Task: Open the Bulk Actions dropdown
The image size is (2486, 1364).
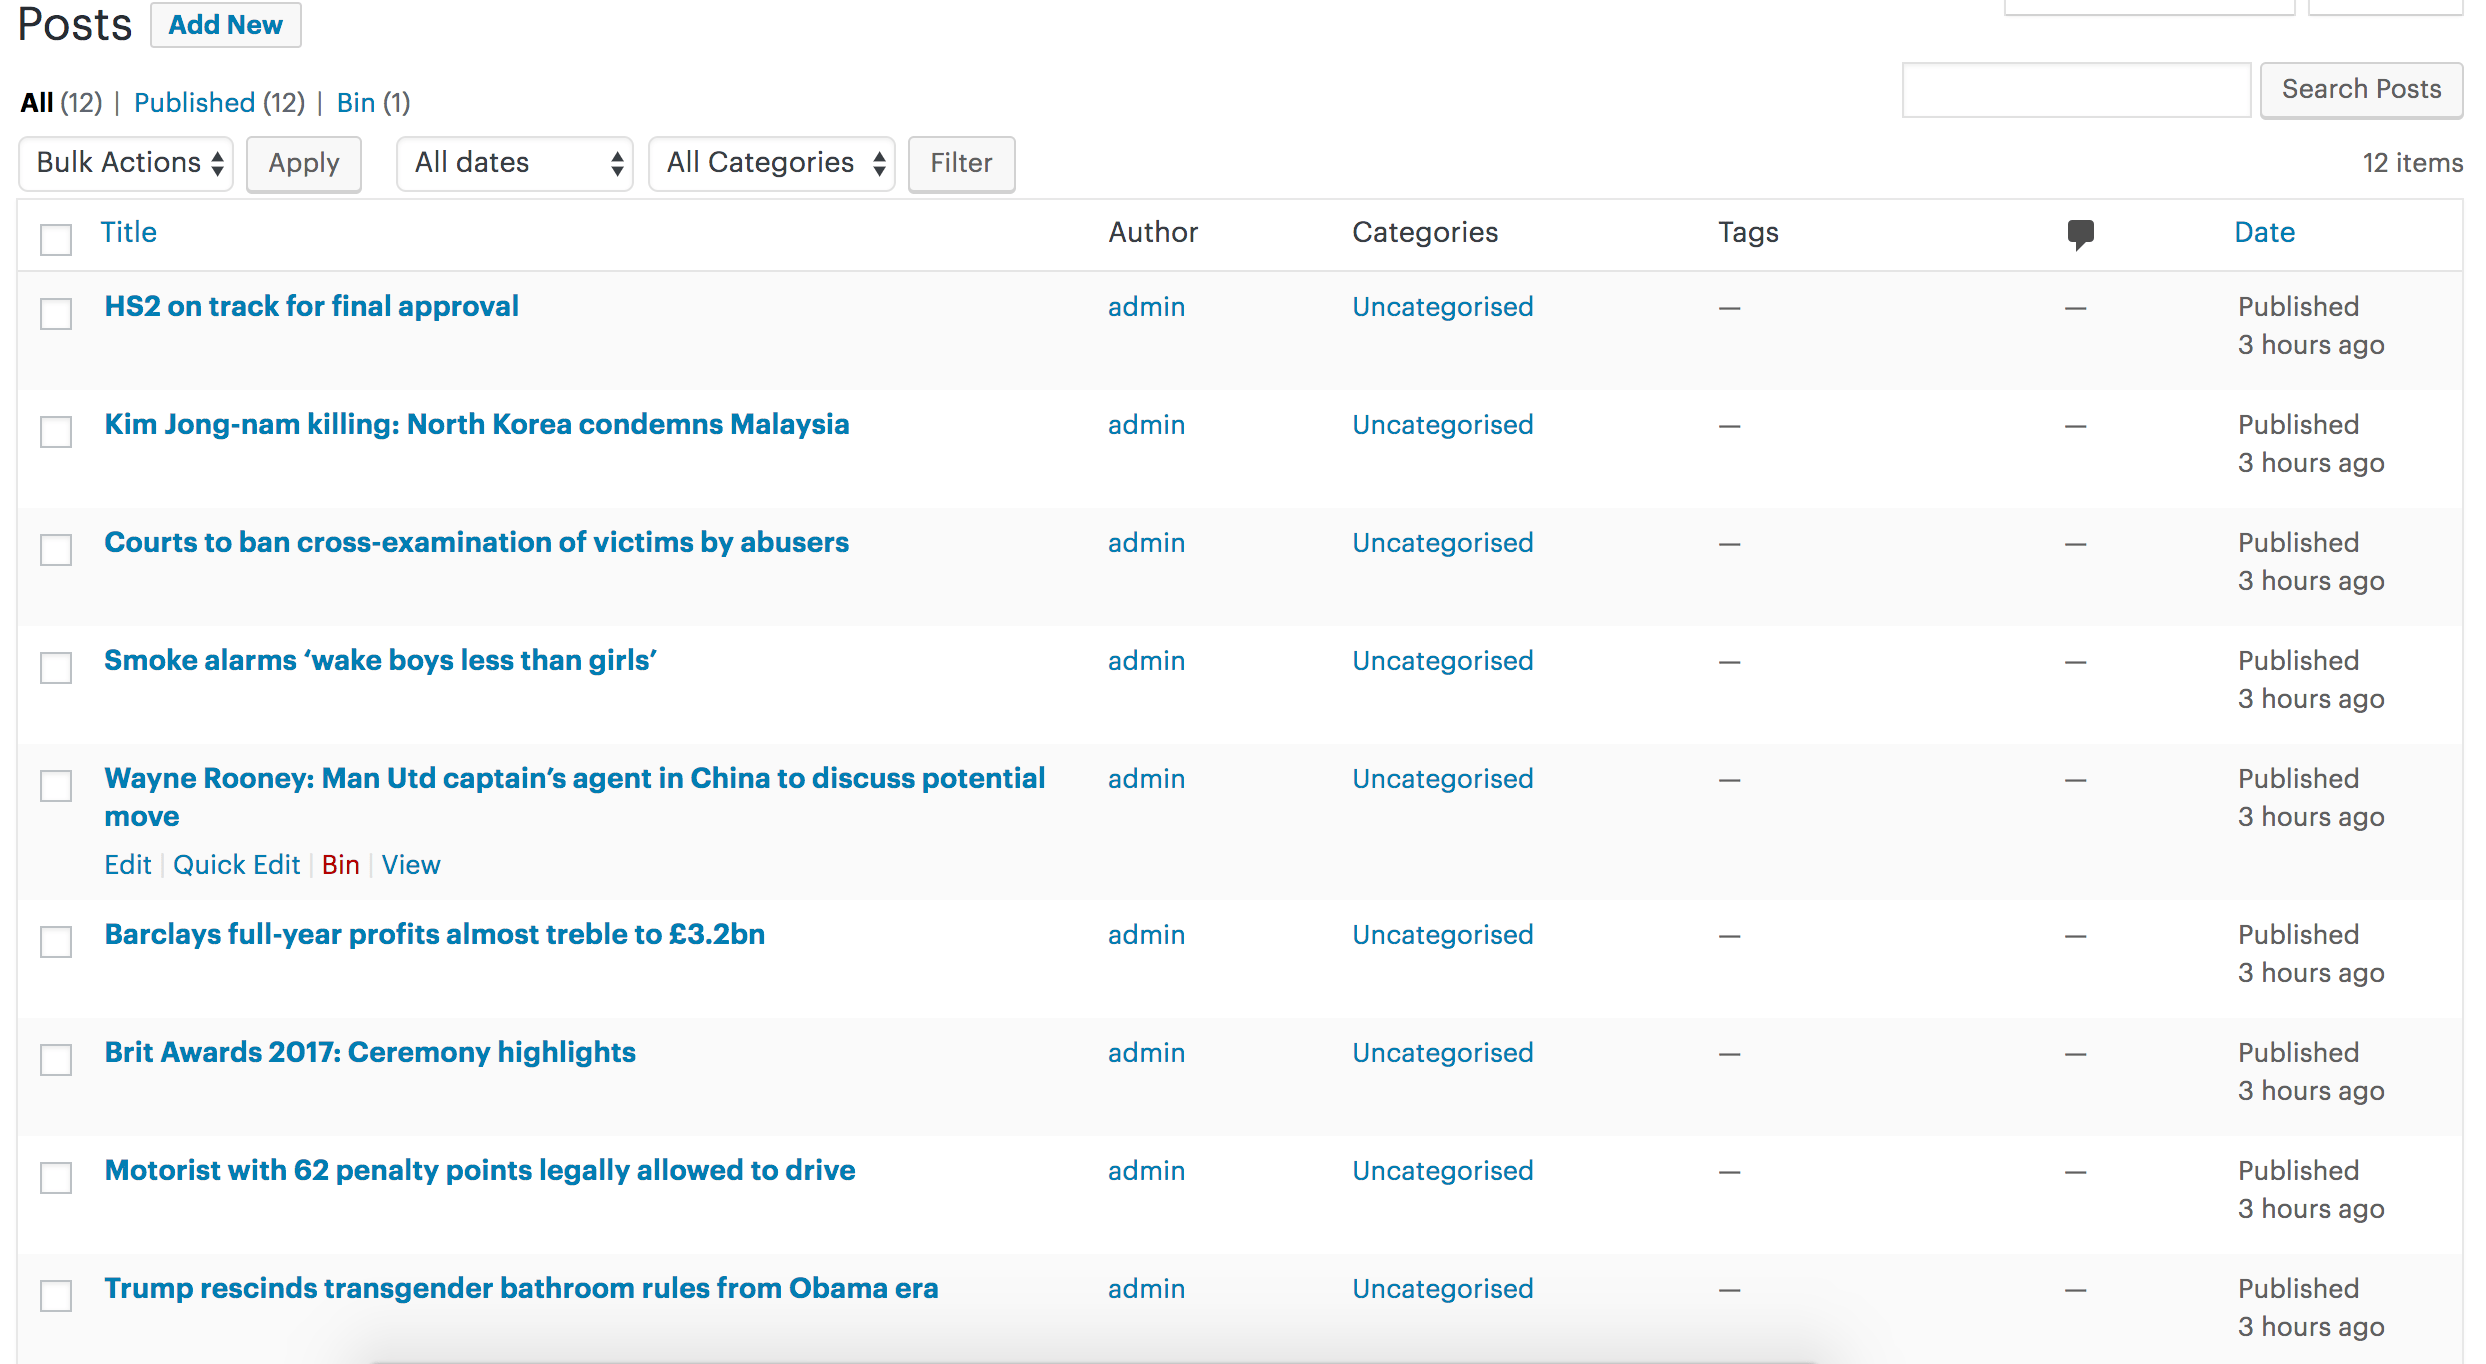Action: coord(126,163)
